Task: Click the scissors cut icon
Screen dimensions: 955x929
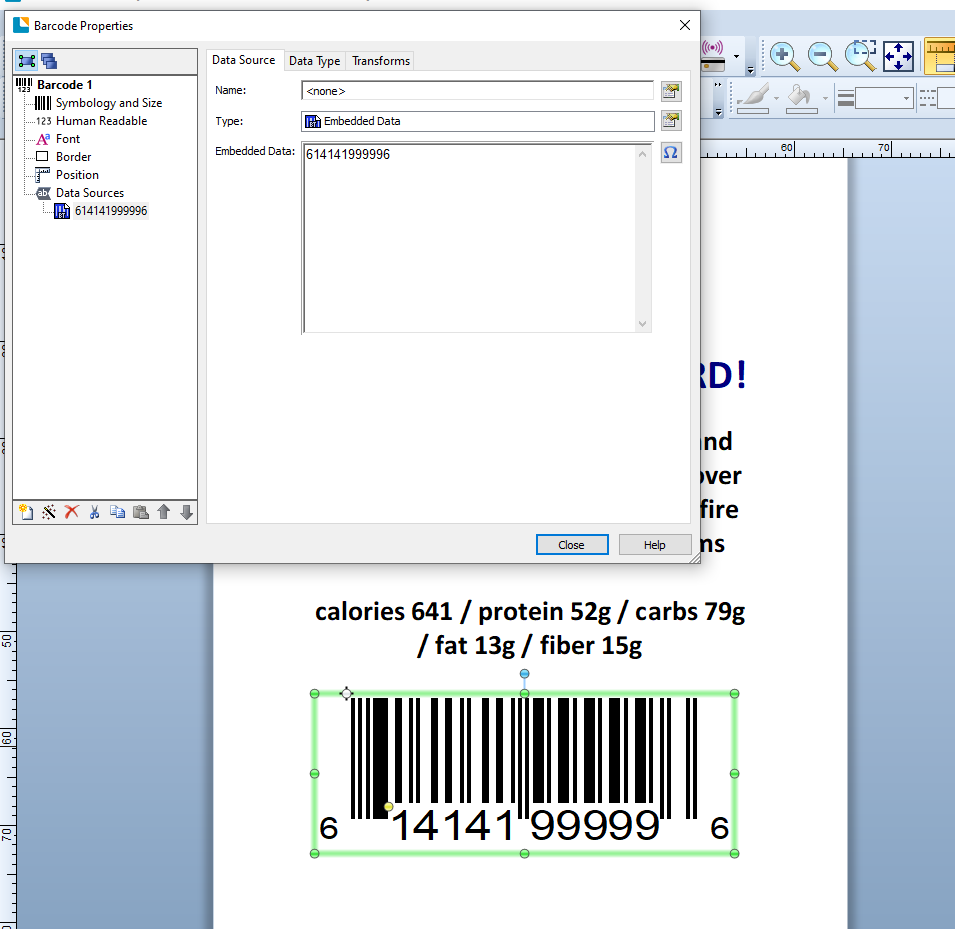Action: click(94, 512)
